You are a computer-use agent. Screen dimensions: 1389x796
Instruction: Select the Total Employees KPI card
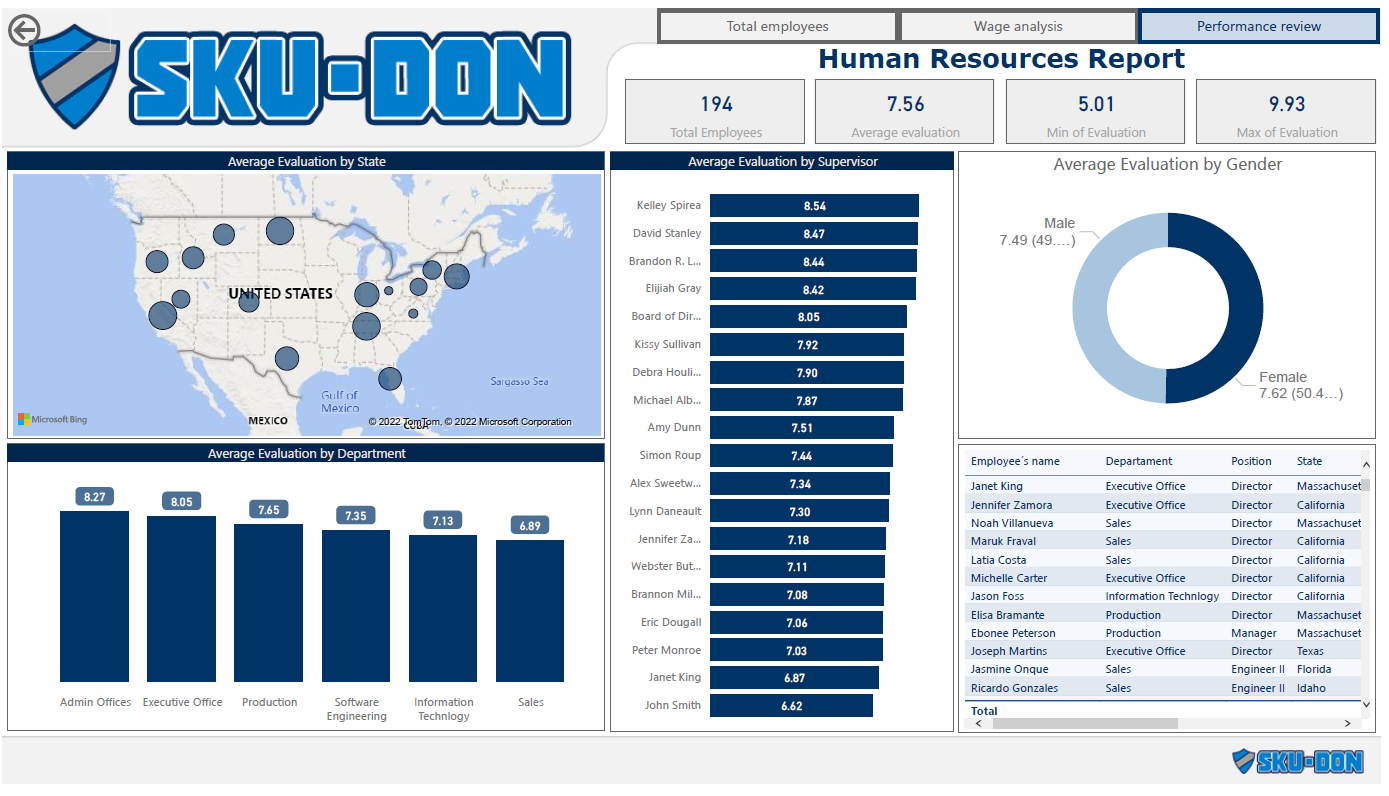click(x=714, y=111)
